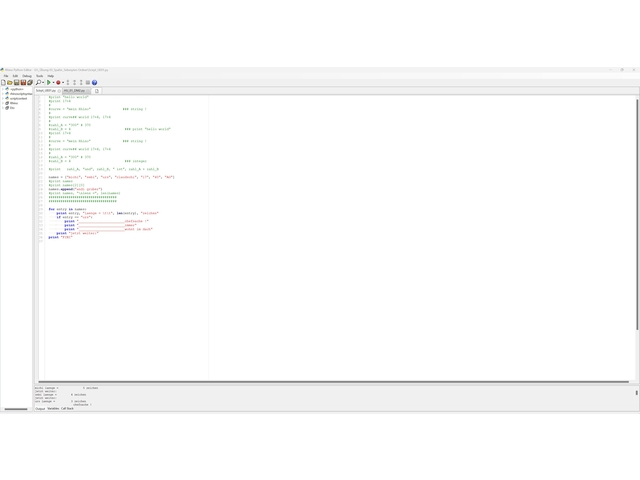
Task: Open the Debug menu
Action: coord(27,76)
